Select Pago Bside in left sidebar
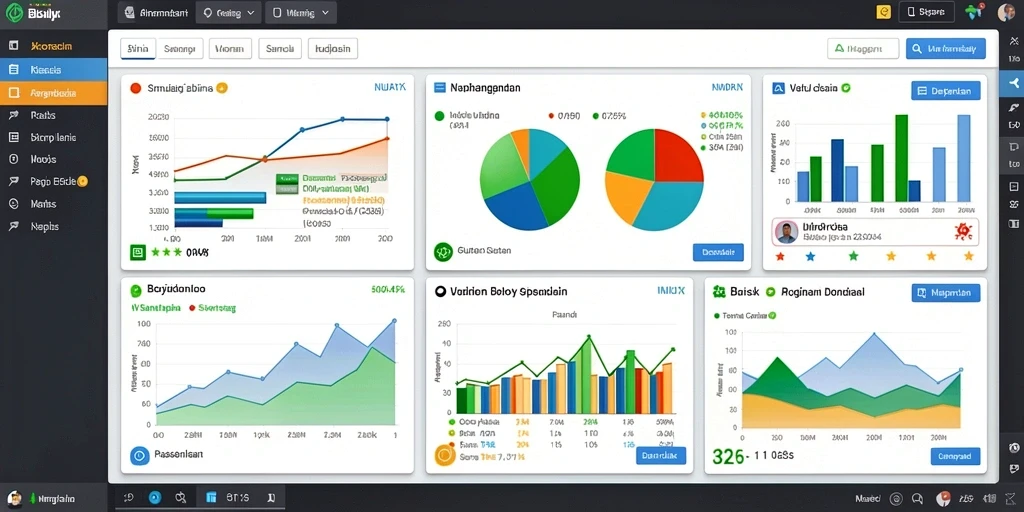The image size is (1024, 512). click(54, 182)
